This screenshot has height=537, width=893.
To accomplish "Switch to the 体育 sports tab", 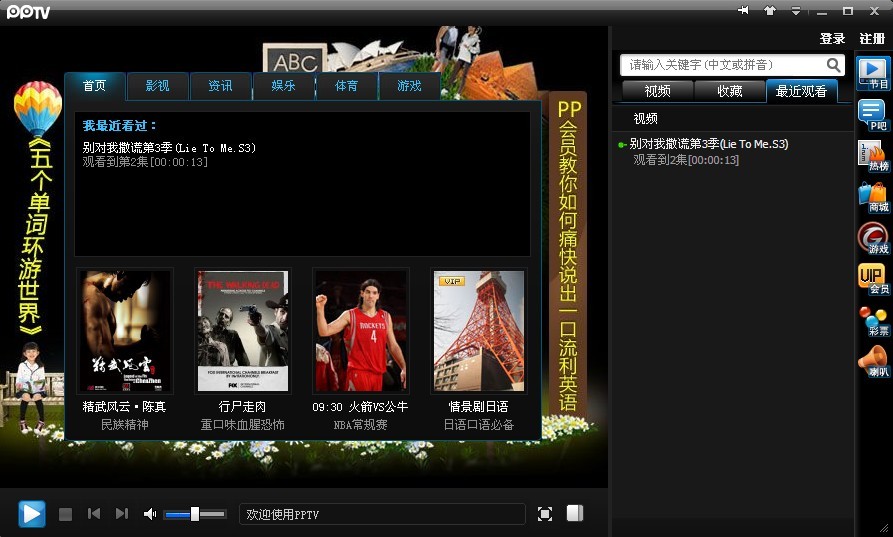I will pos(346,86).
